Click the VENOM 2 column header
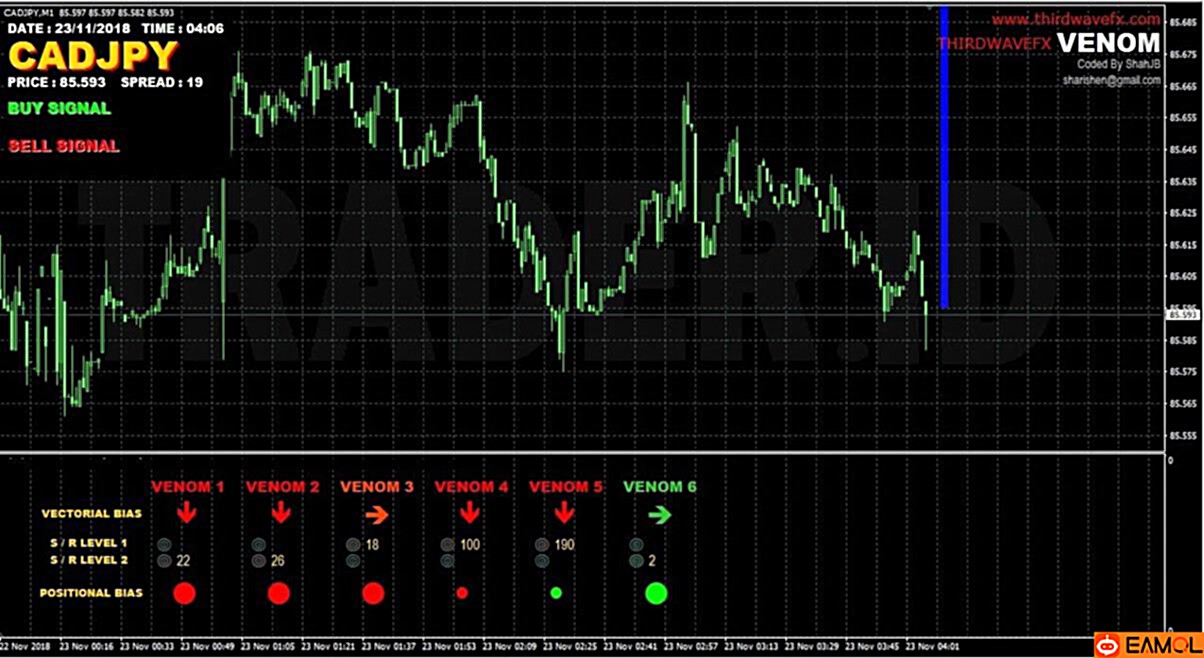This screenshot has height=658, width=1204. [x=282, y=487]
